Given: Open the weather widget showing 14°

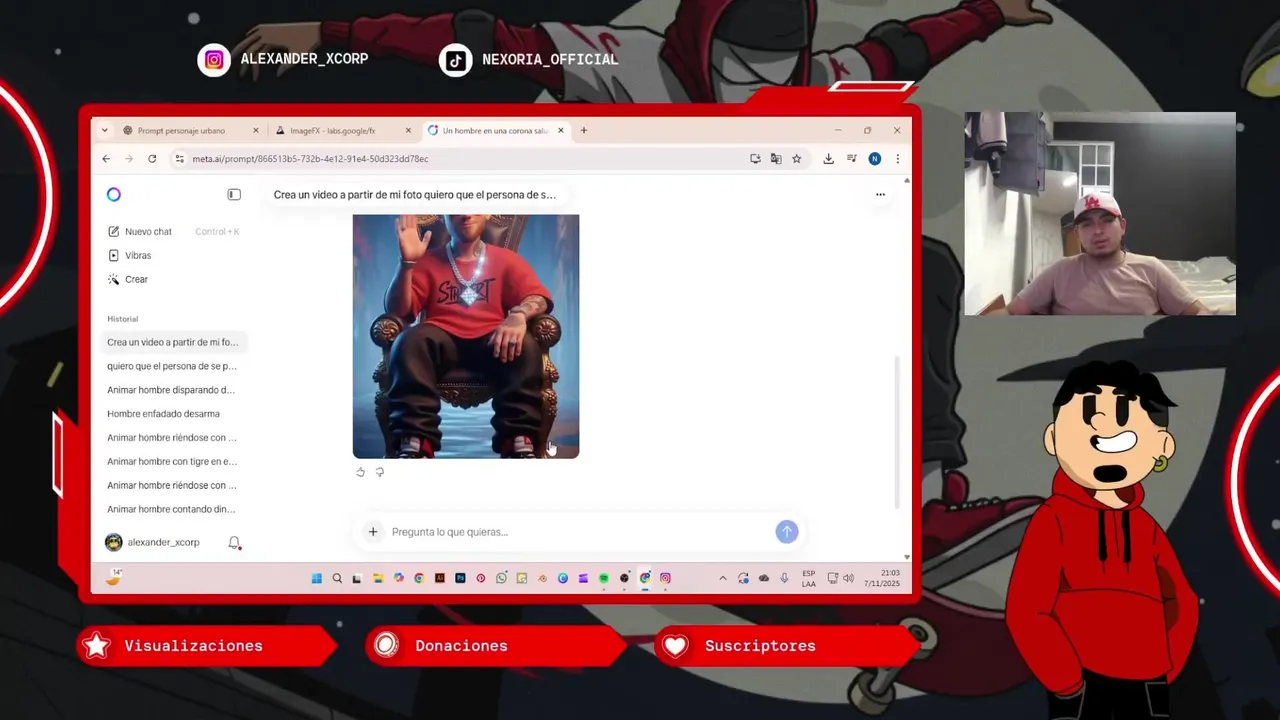Looking at the screenshot, I should (113, 577).
